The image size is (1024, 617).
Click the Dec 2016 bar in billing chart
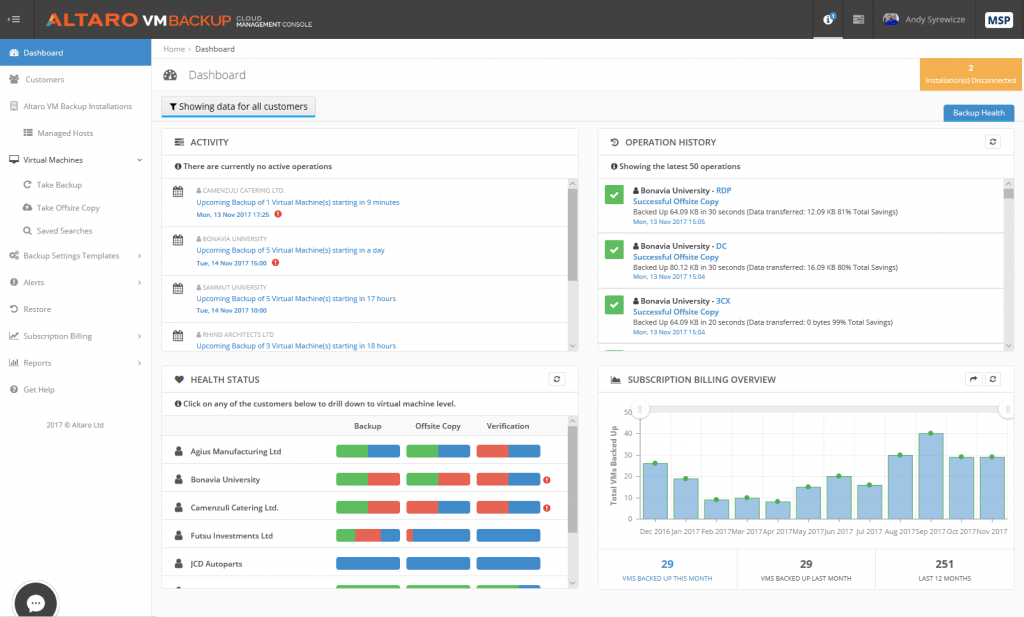pos(655,491)
